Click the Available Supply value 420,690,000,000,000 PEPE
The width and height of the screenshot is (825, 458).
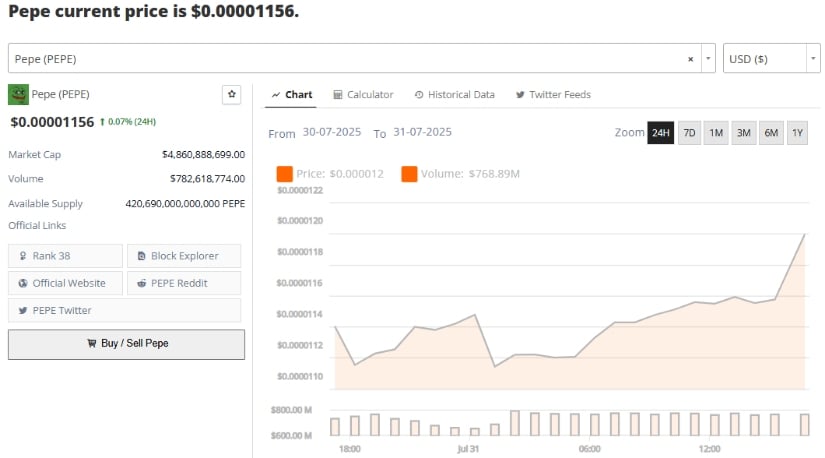[x=185, y=204]
